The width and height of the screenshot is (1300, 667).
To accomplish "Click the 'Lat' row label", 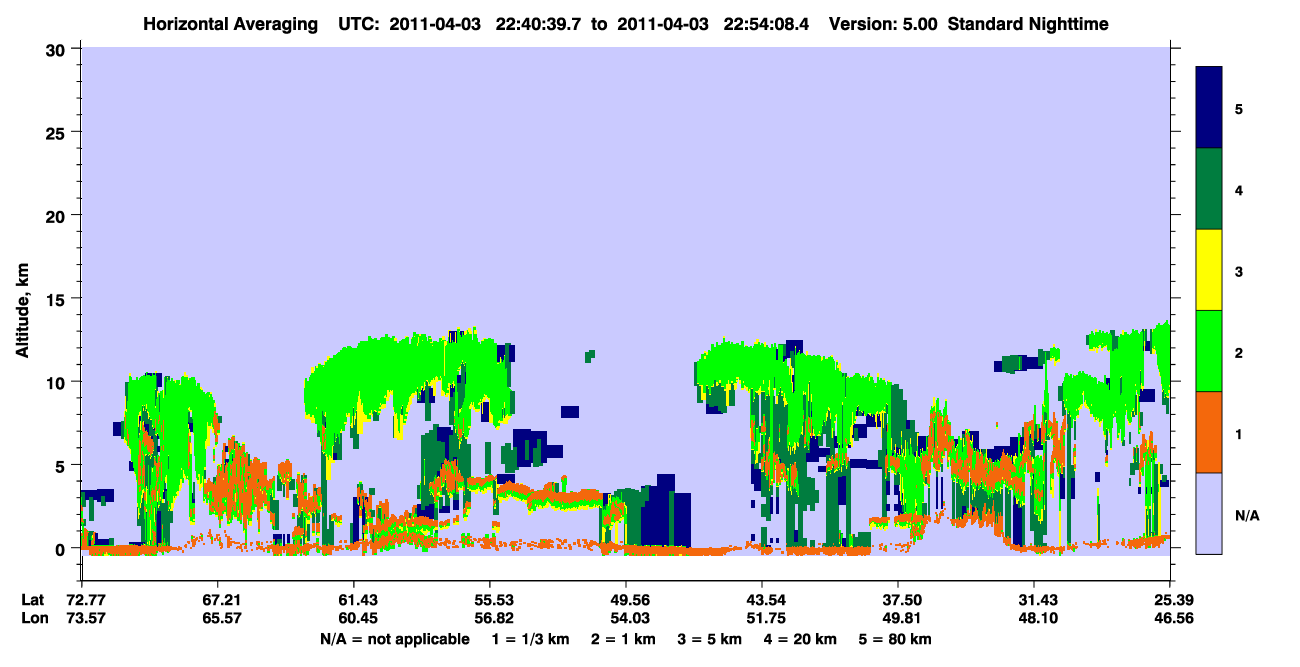I will point(33,599).
